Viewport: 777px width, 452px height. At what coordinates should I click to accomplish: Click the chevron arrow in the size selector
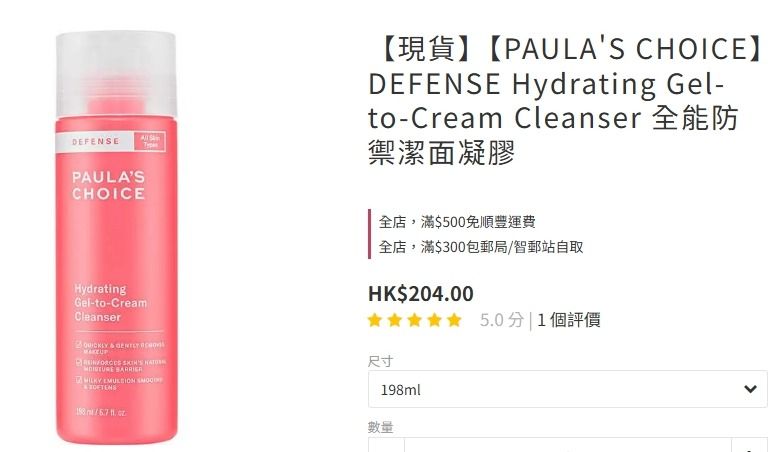[x=750, y=389]
